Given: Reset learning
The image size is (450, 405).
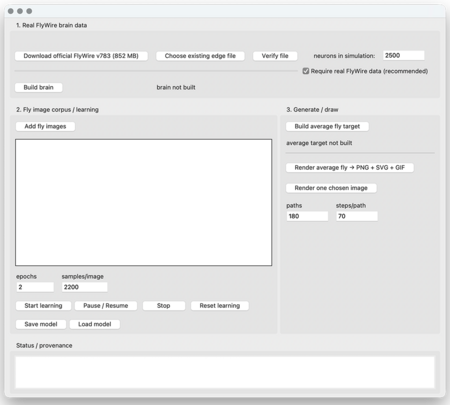Looking at the screenshot, I should (220, 306).
